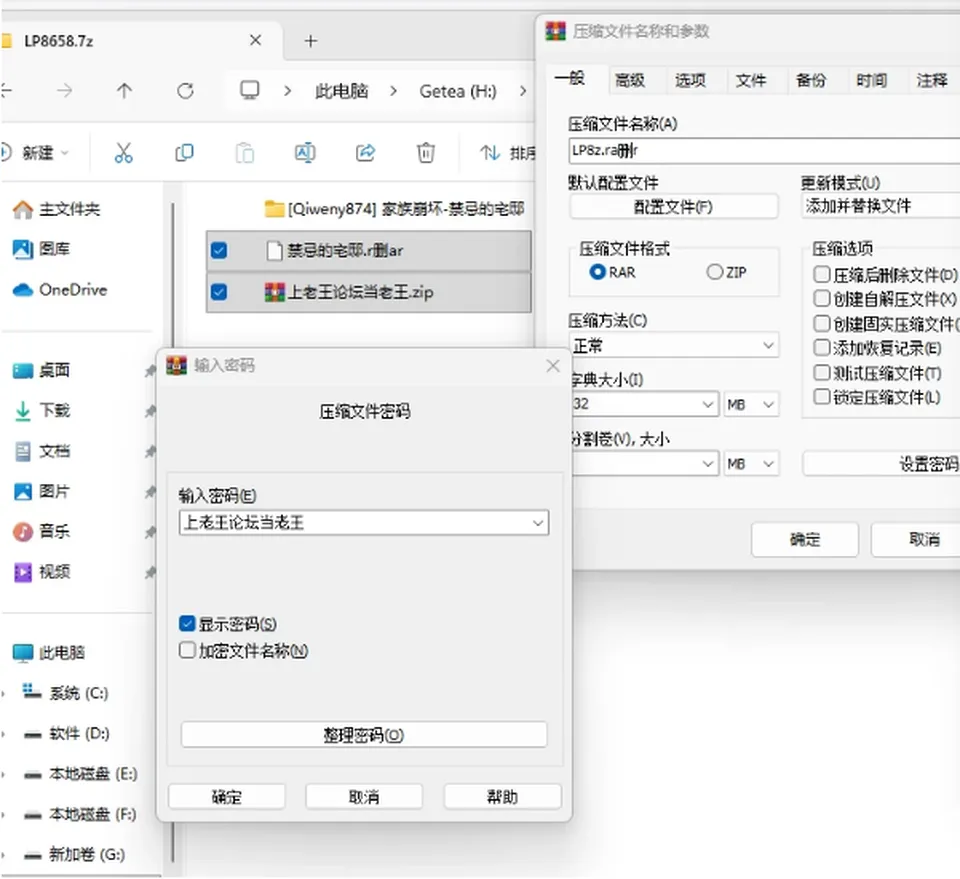
Task: Switch to the 选项 tab
Action: 690,80
